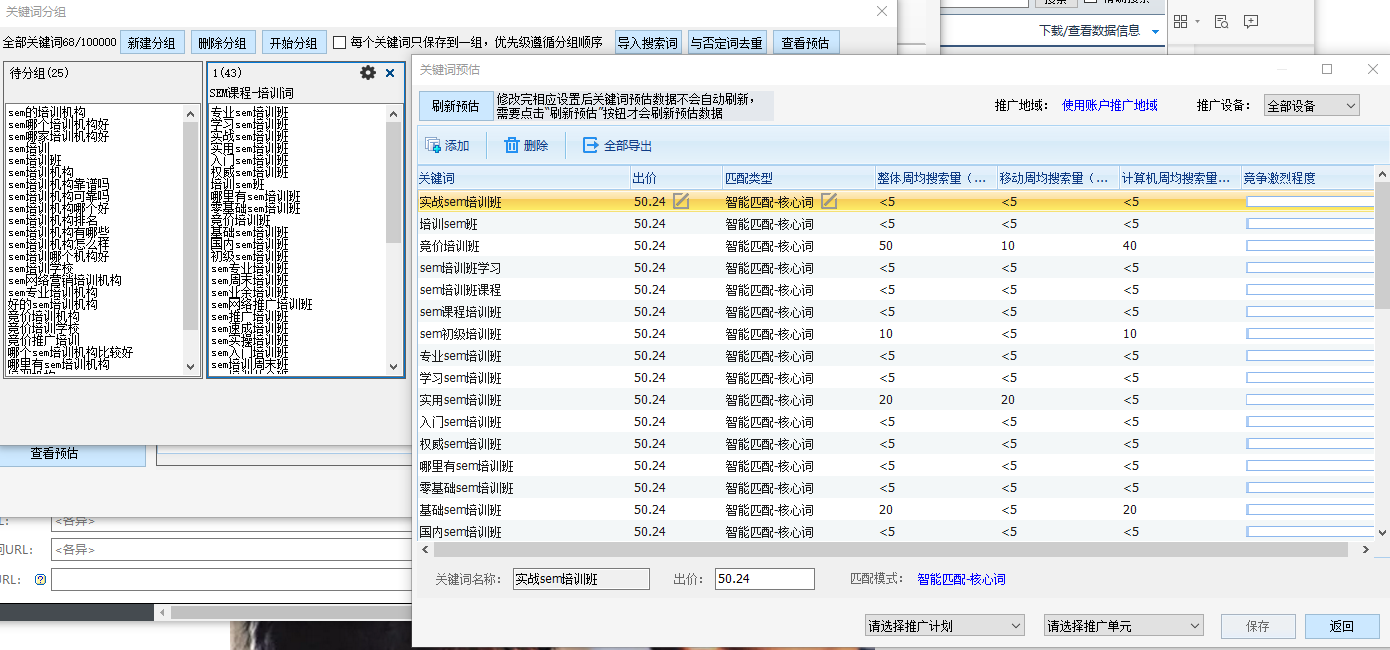Click edit pencil icon beside bid 50.24

(681, 201)
